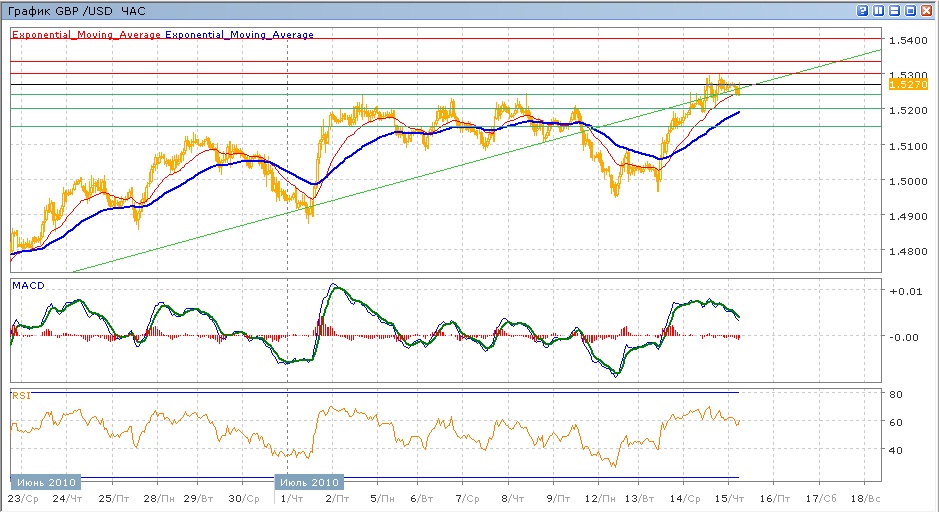Click the first Июнь 2010 month marker

(x=43, y=482)
